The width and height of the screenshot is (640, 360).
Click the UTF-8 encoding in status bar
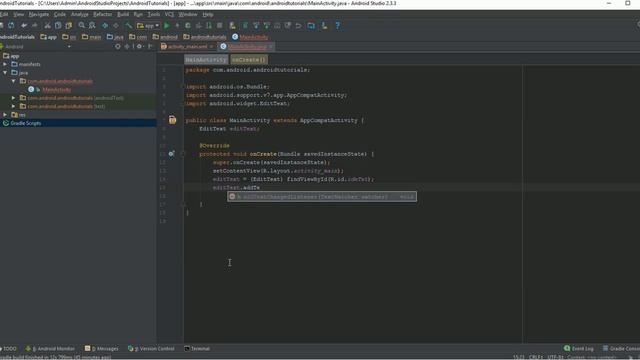[x=556, y=357]
